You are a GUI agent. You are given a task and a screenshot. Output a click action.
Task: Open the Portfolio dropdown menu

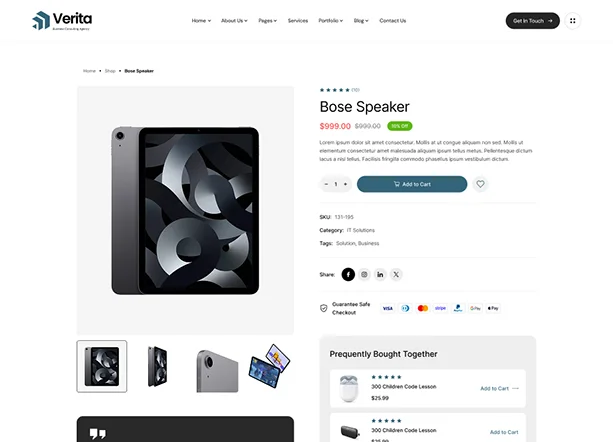click(330, 20)
